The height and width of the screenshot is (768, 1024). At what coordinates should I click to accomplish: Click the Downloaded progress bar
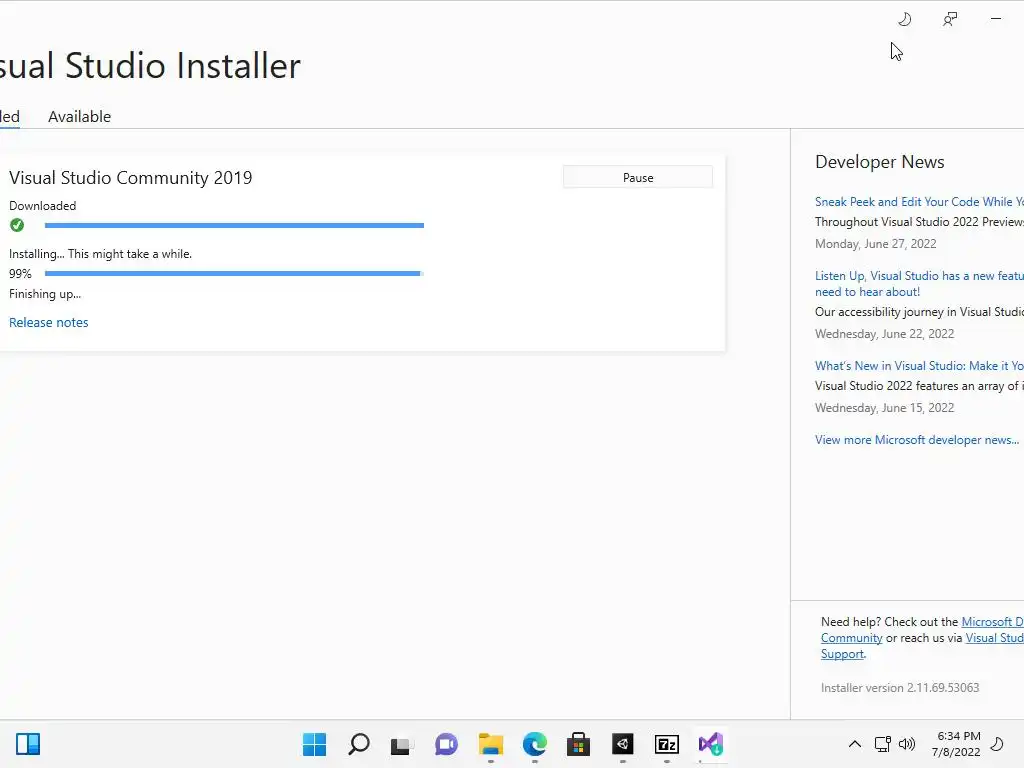(x=234, y=225)
